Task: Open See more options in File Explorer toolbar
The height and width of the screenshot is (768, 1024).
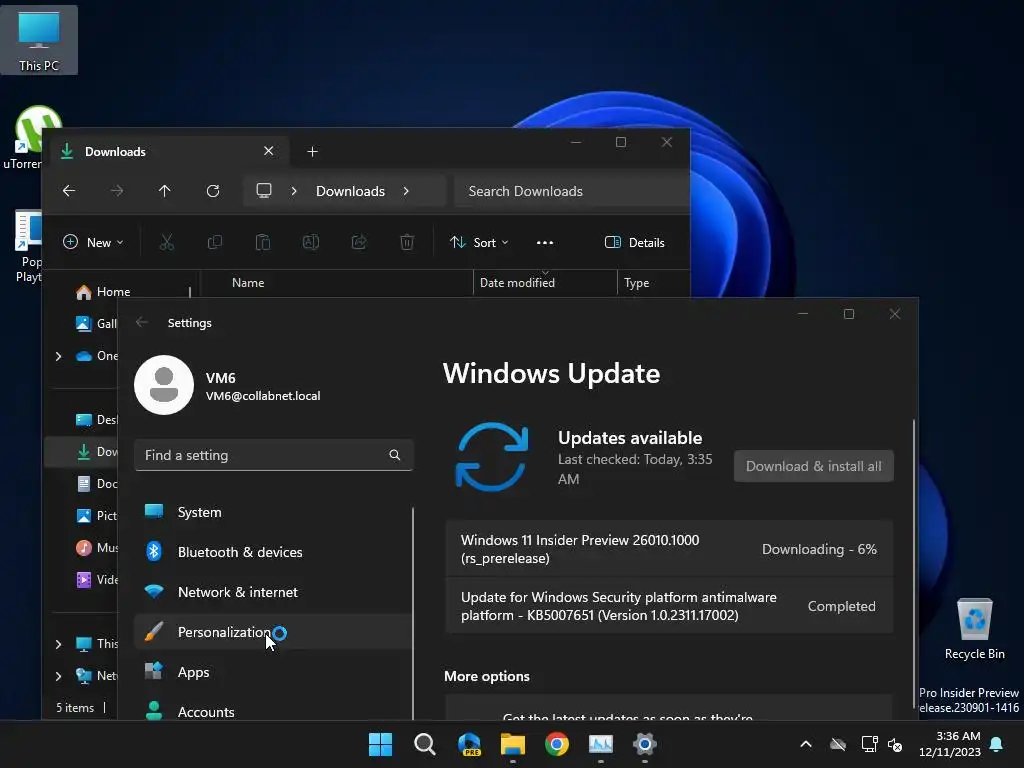Action: pyautogui.click(x=545, y=242)
